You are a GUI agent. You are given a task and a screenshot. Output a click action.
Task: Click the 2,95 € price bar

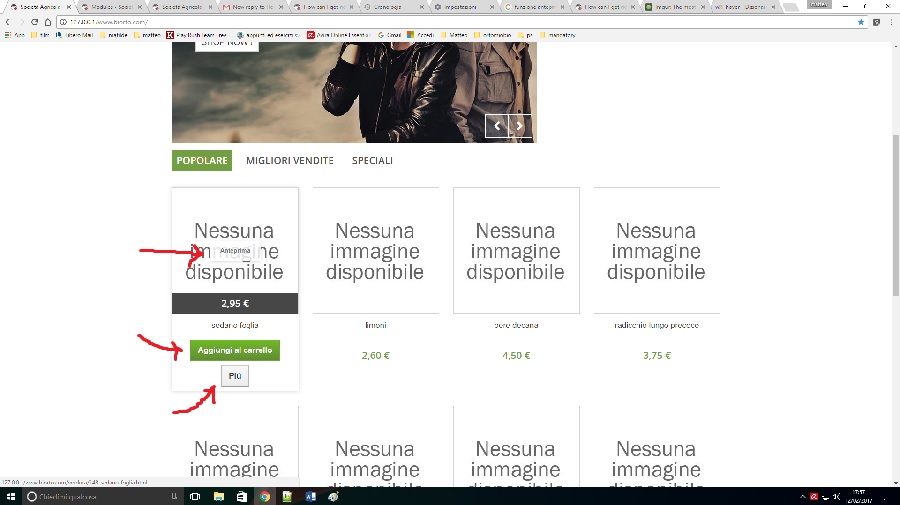pyautogui.click(x=235, y=304)
